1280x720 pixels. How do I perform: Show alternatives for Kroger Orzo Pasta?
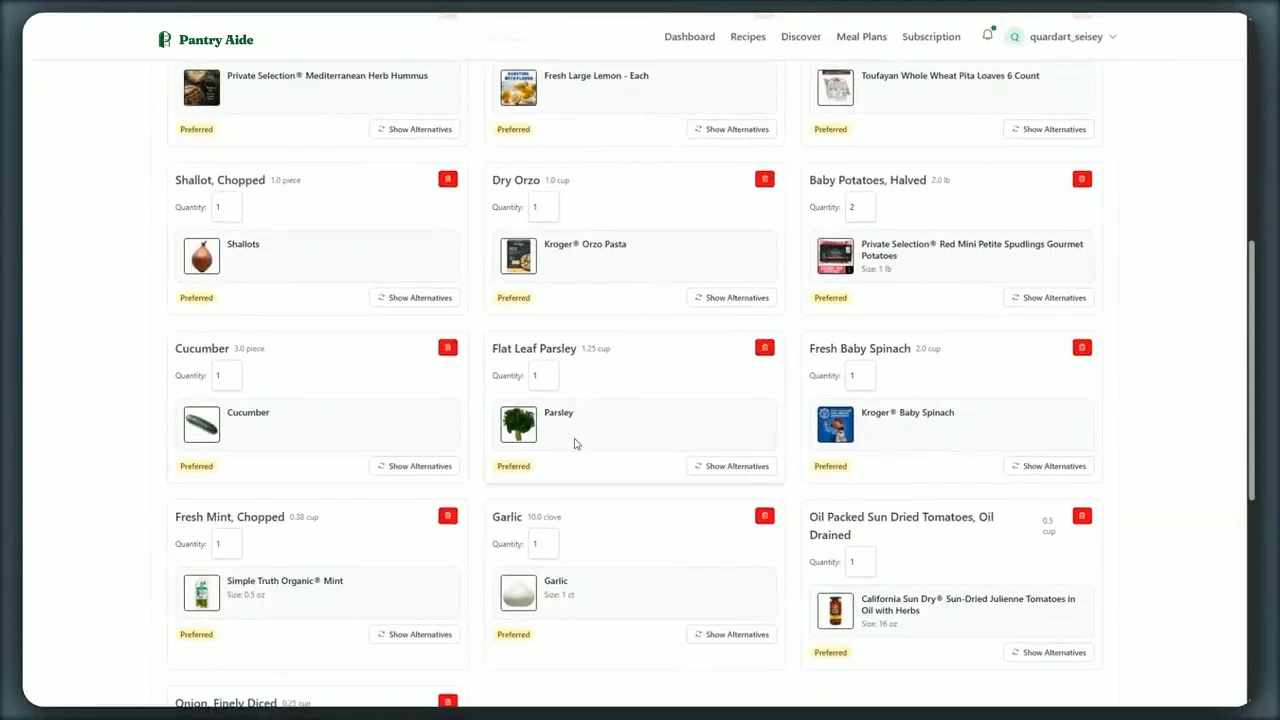732,298
